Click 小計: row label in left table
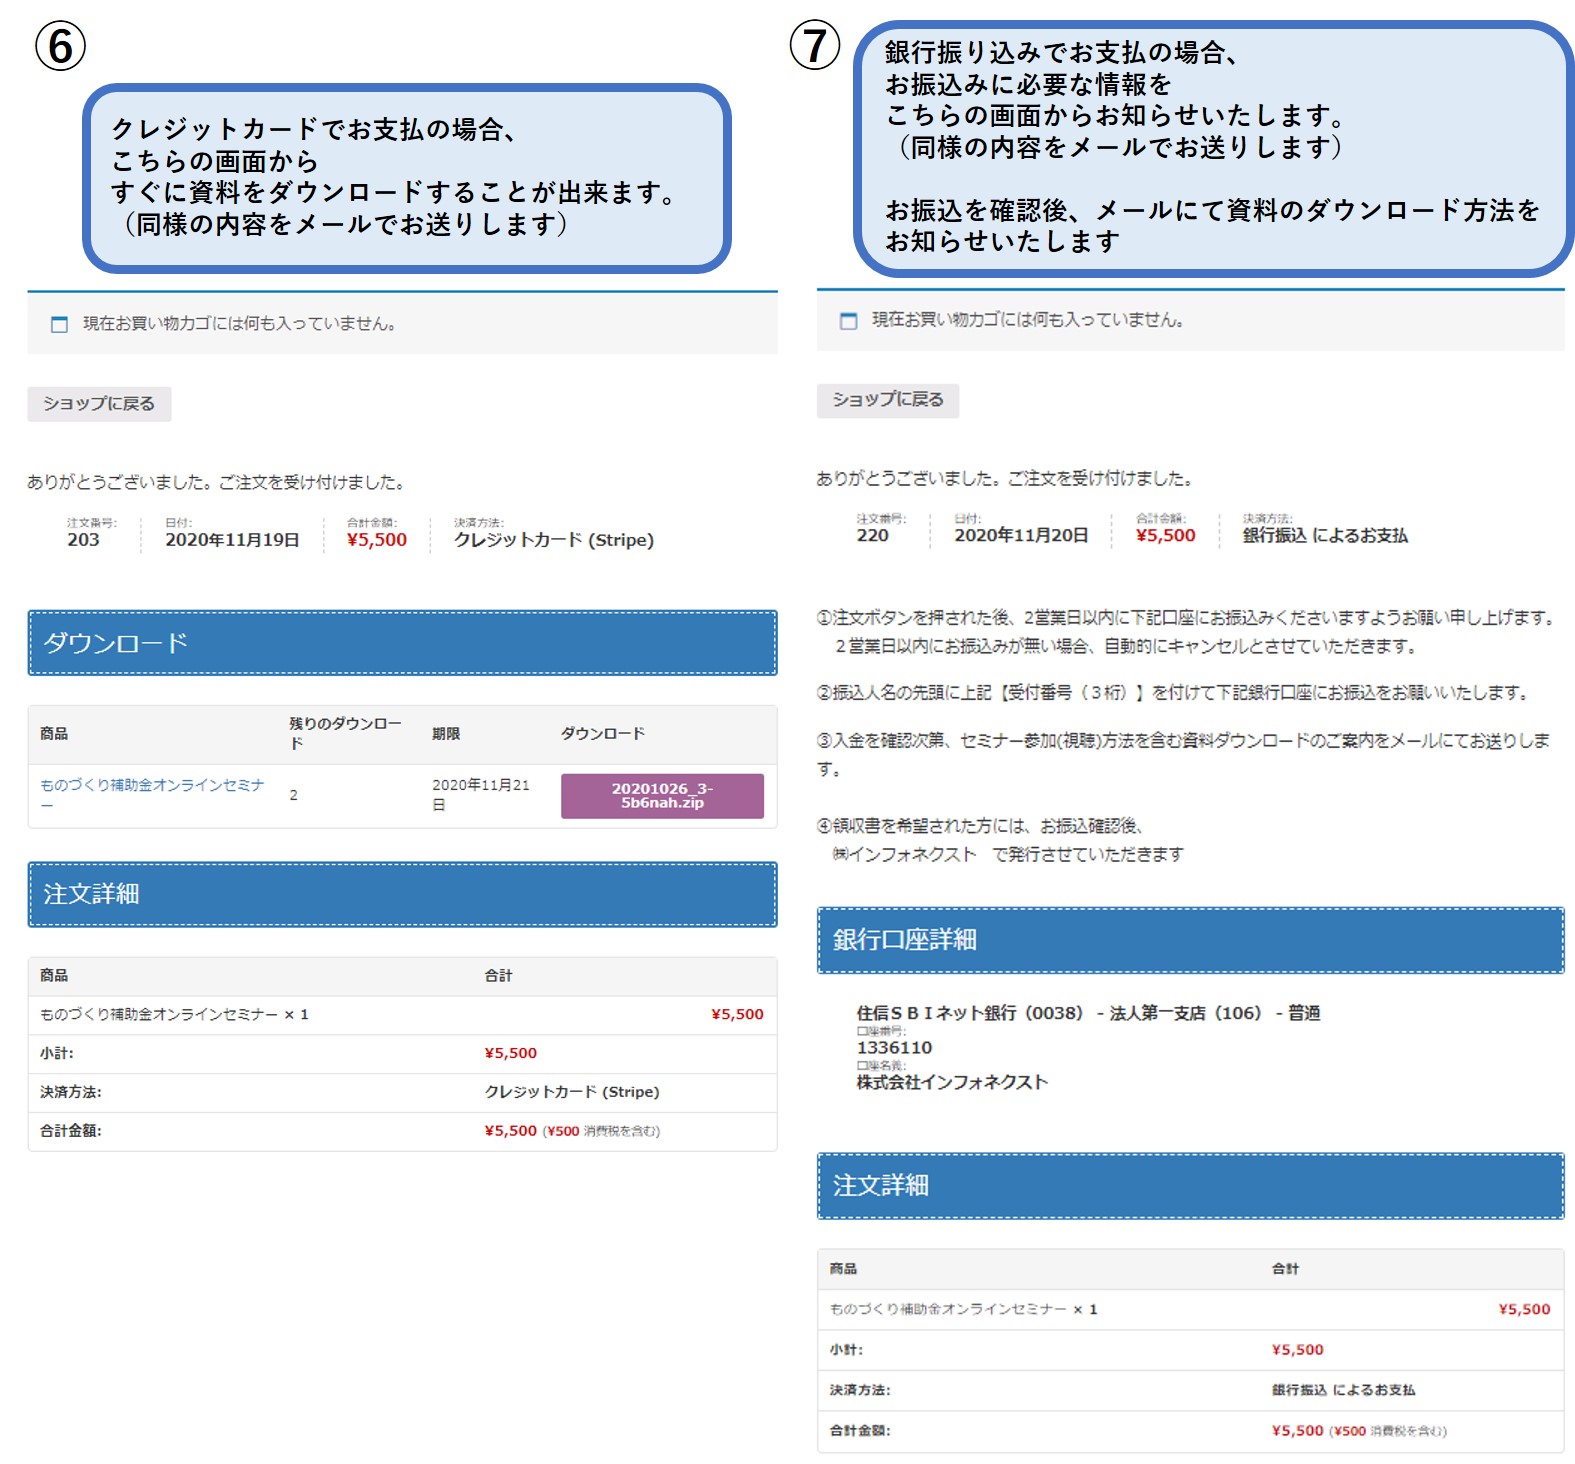The width and height of the screenshot is (1575, 1464). point(57,1054)
